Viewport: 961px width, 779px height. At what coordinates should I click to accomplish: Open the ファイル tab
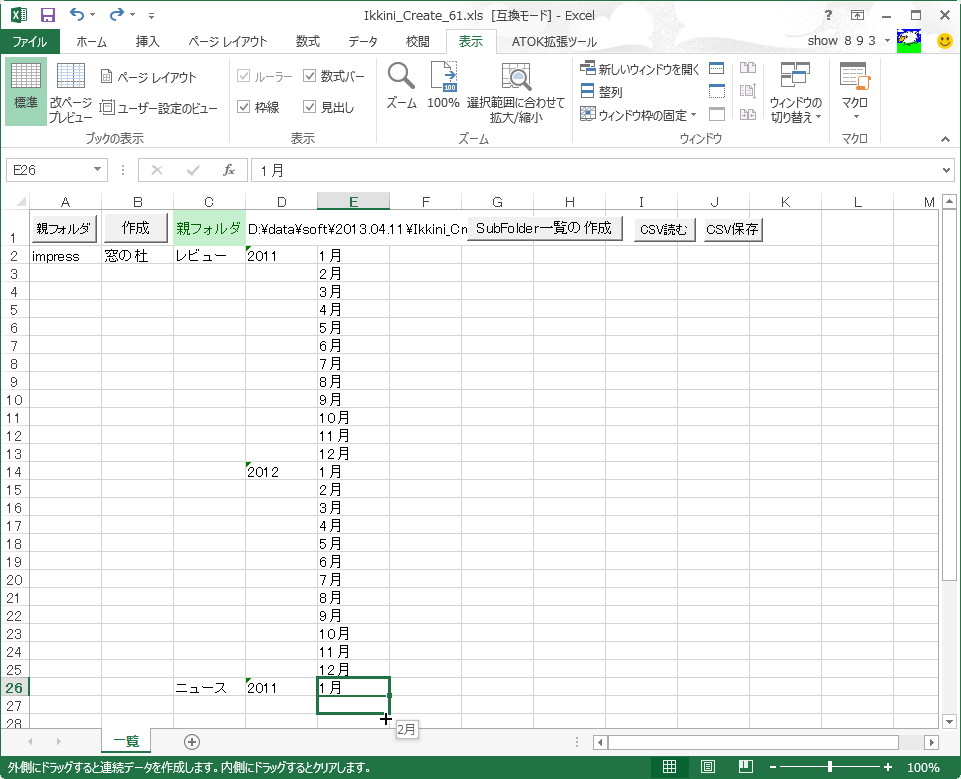tap(30, 41)
